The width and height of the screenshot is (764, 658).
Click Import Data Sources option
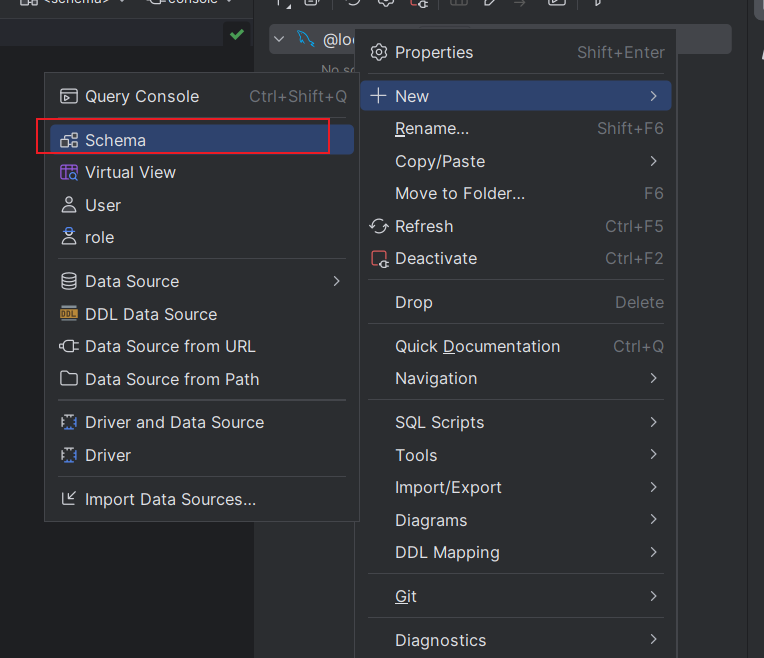point(170,499)
